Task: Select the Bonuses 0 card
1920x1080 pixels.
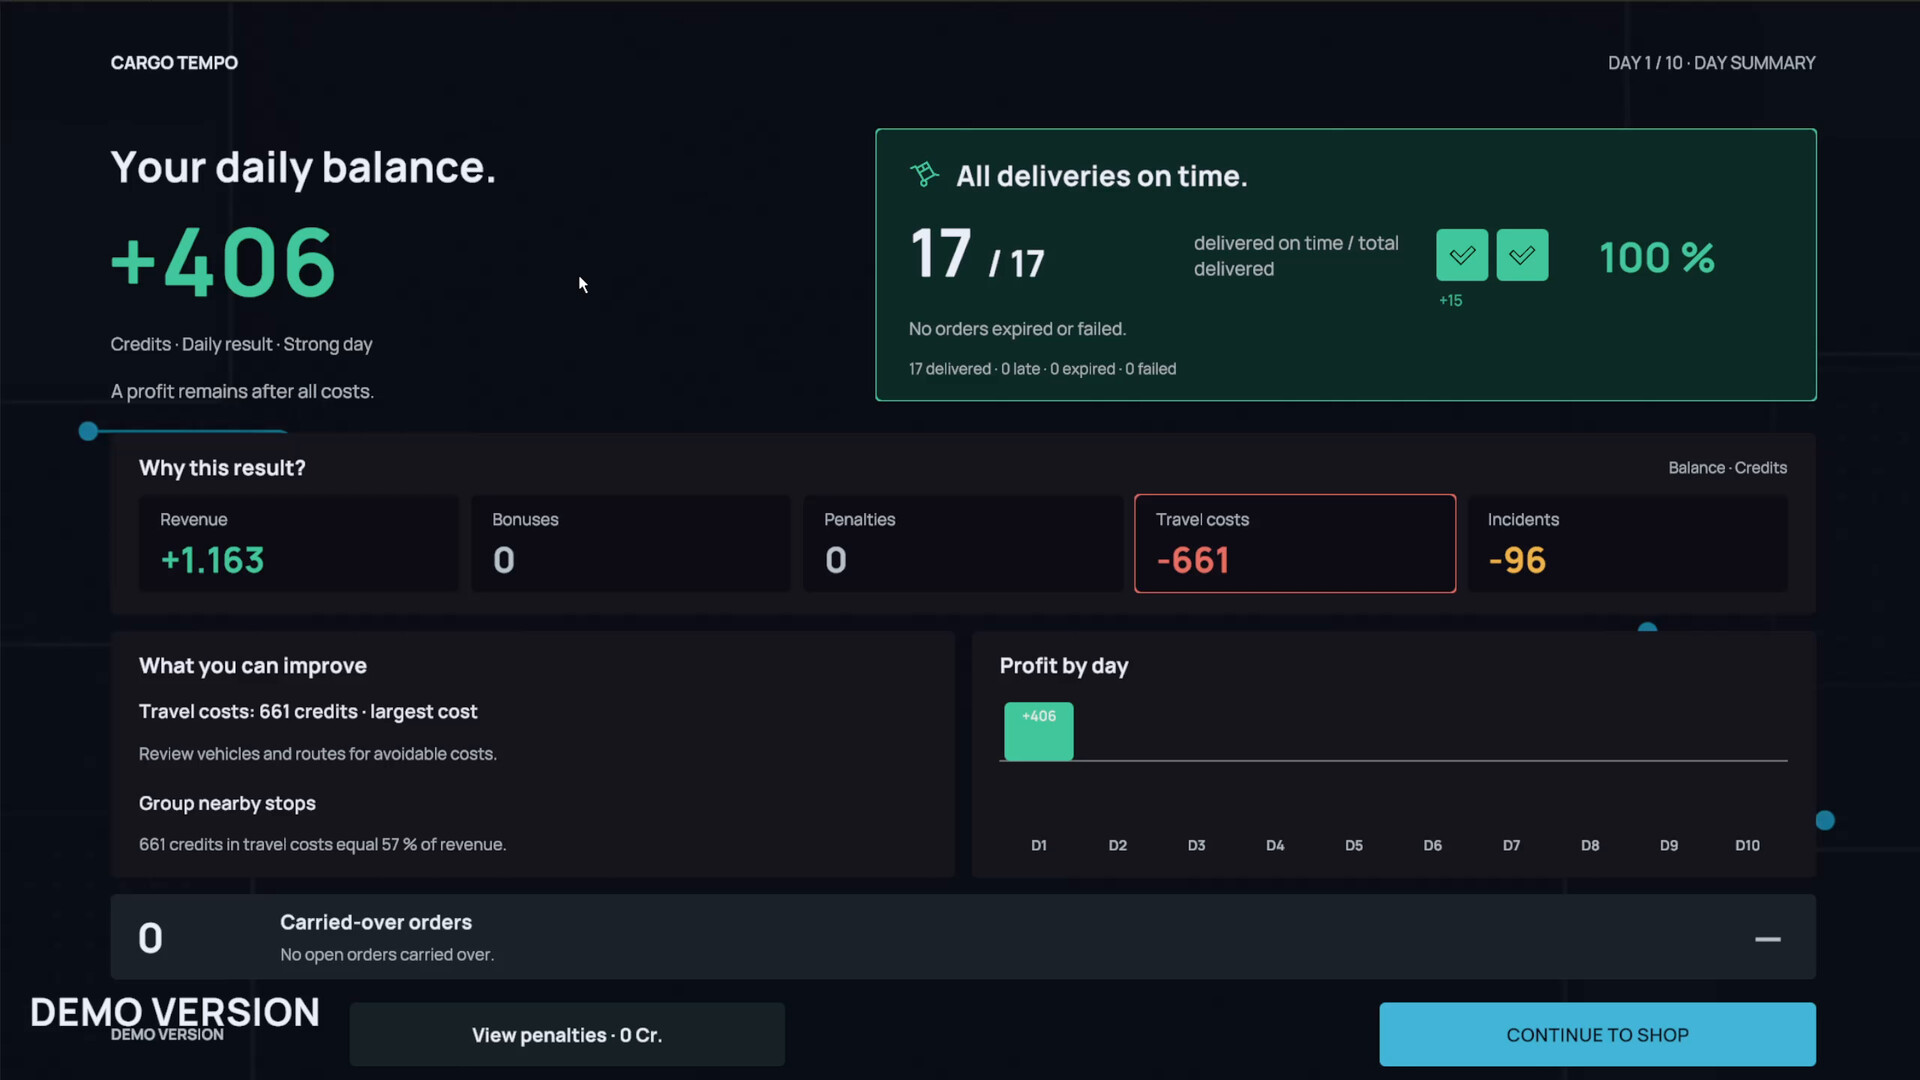Action: 630,543
